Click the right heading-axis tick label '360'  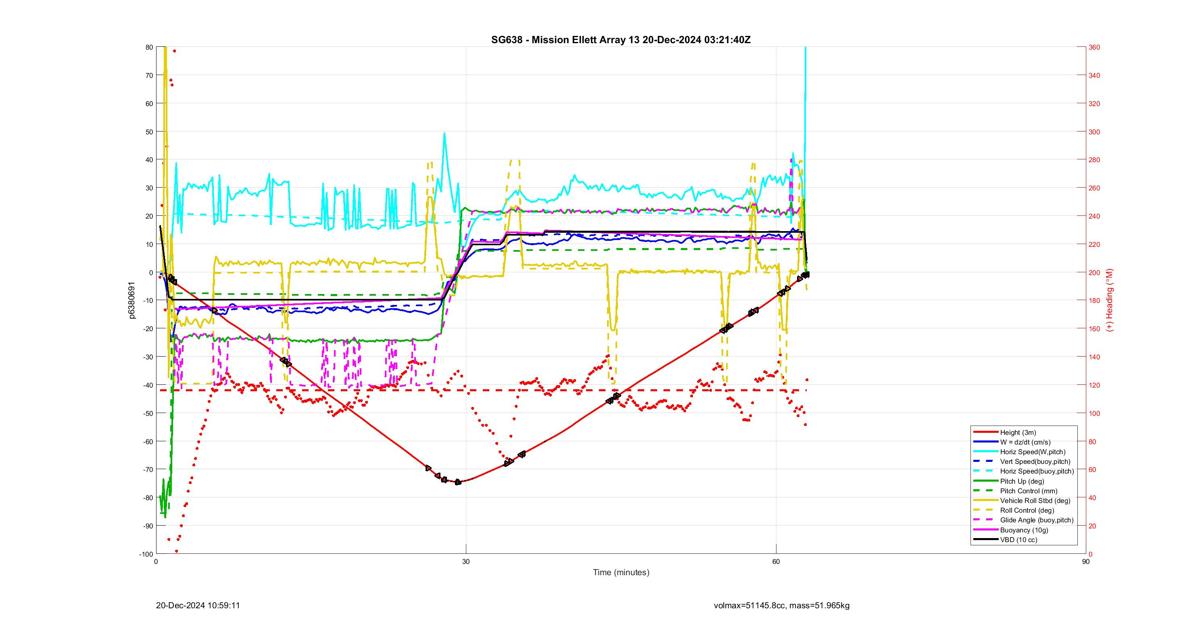[x=1095, y=47]
